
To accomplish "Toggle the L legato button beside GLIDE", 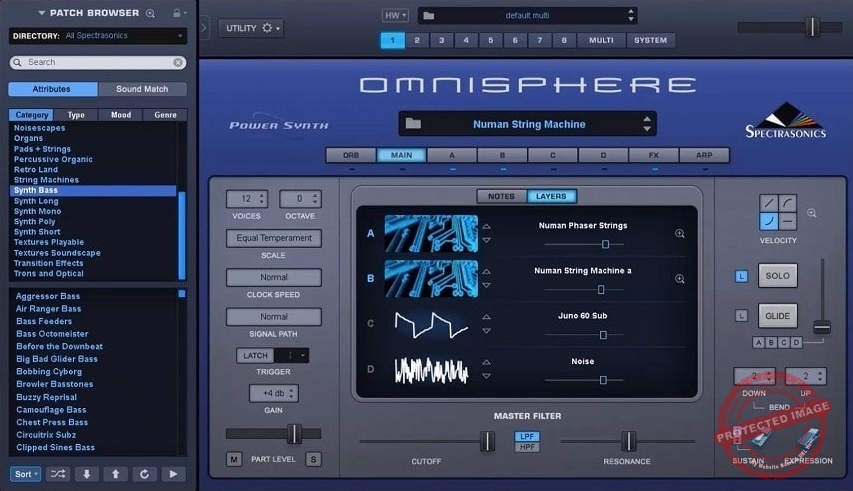I will [741, 315].
